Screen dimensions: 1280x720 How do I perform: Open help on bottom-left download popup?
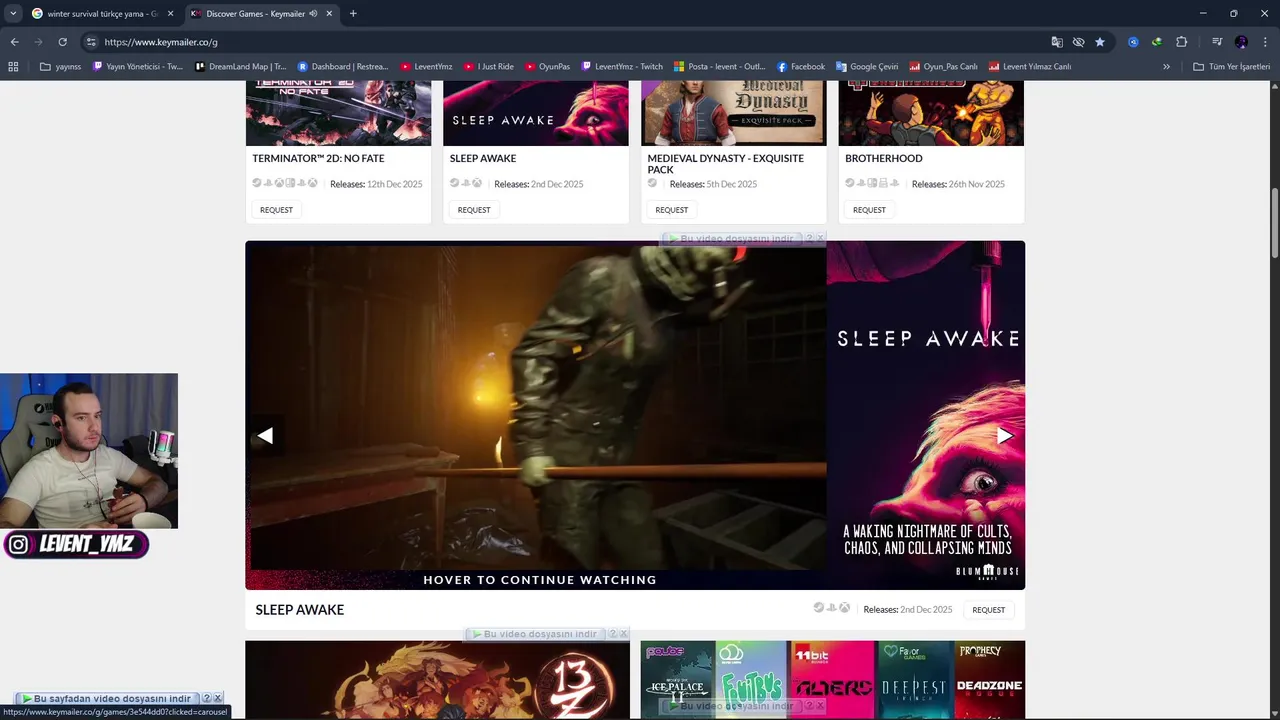click(x=206, y=699)
